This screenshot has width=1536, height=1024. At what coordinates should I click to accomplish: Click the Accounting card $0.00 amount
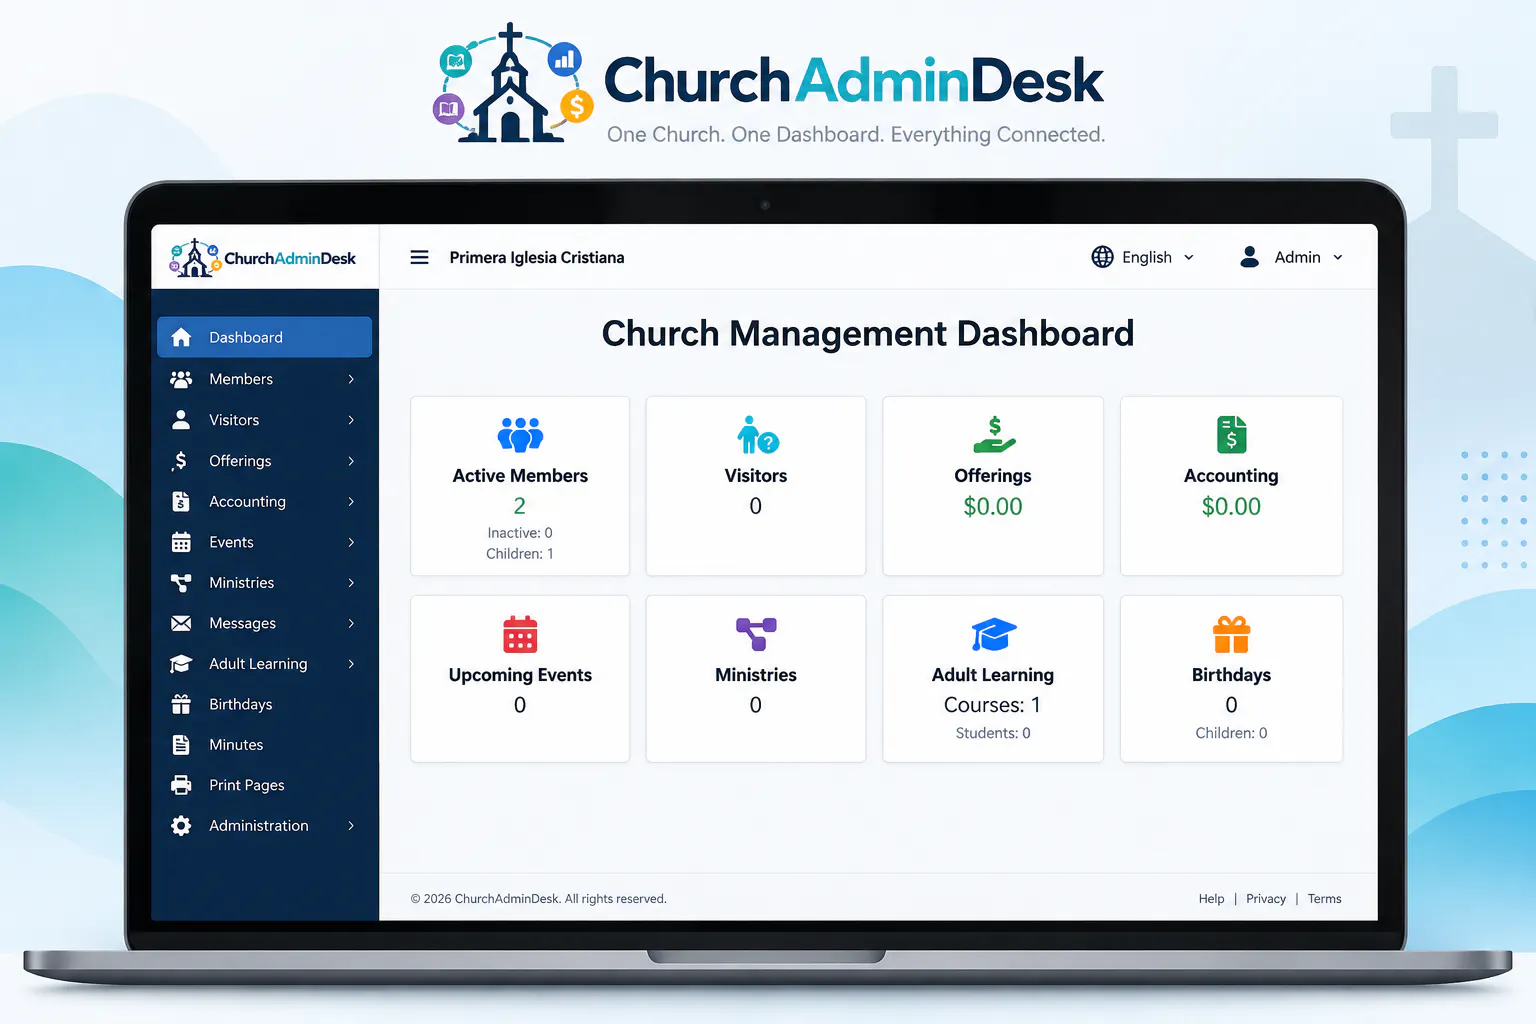(x=1232, y=506)
